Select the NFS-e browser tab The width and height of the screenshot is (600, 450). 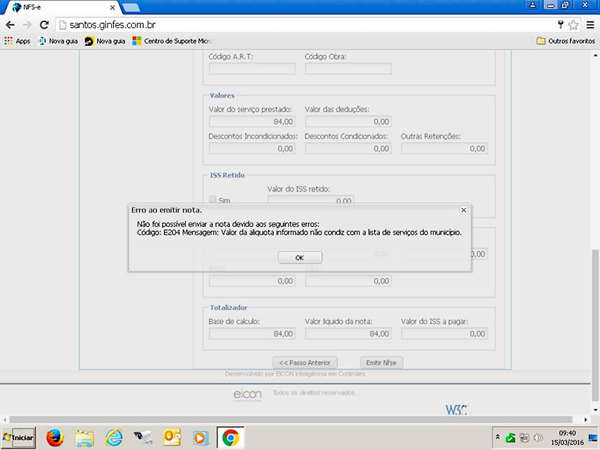61,7
